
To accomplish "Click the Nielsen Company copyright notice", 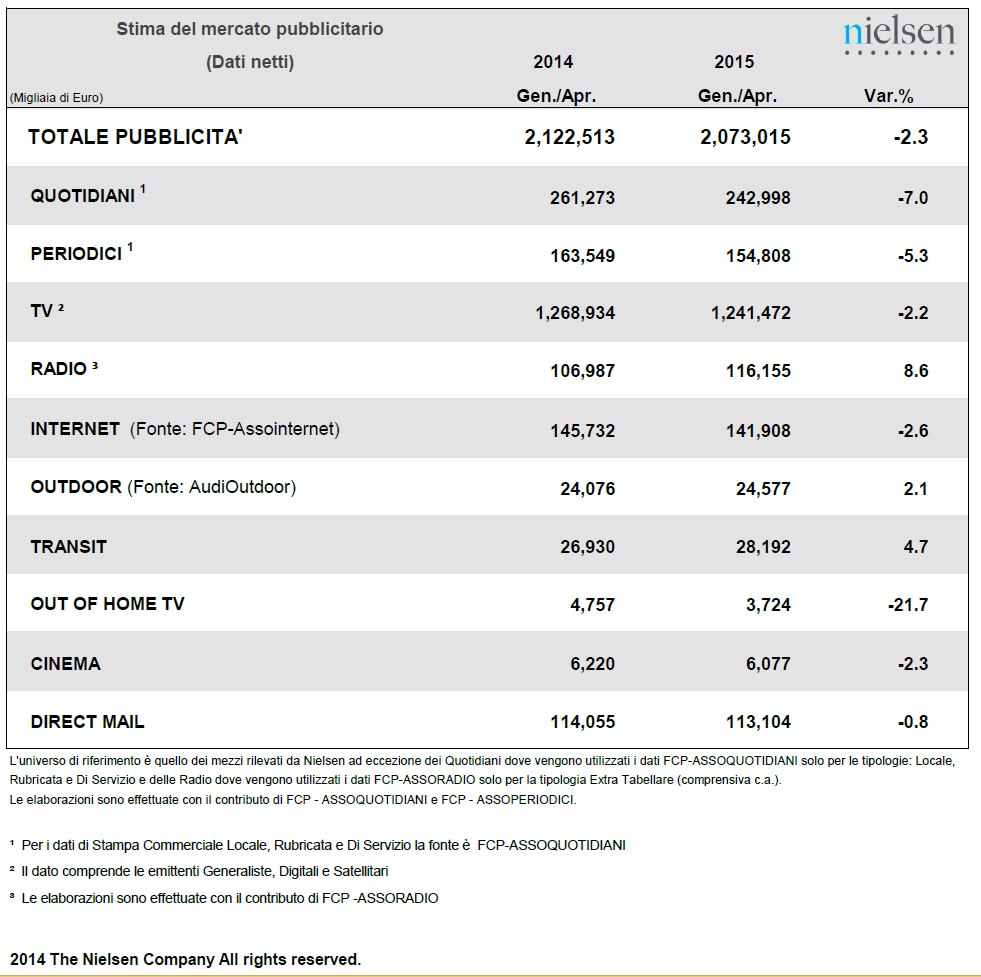I will coord(186,959).
